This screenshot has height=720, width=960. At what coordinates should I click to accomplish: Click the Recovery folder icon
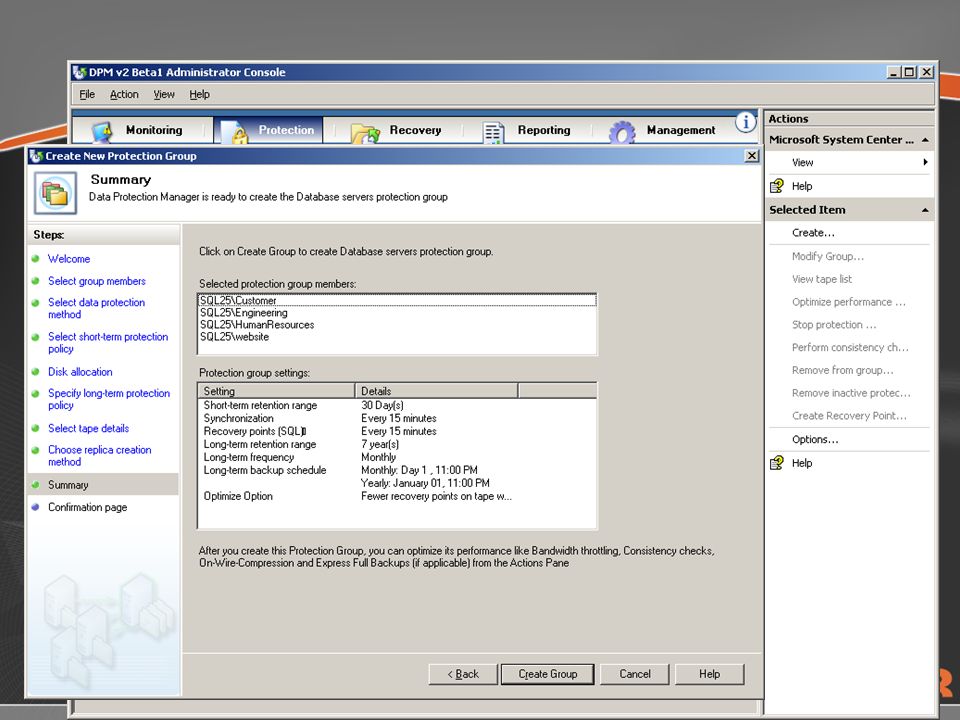[366, 133]
